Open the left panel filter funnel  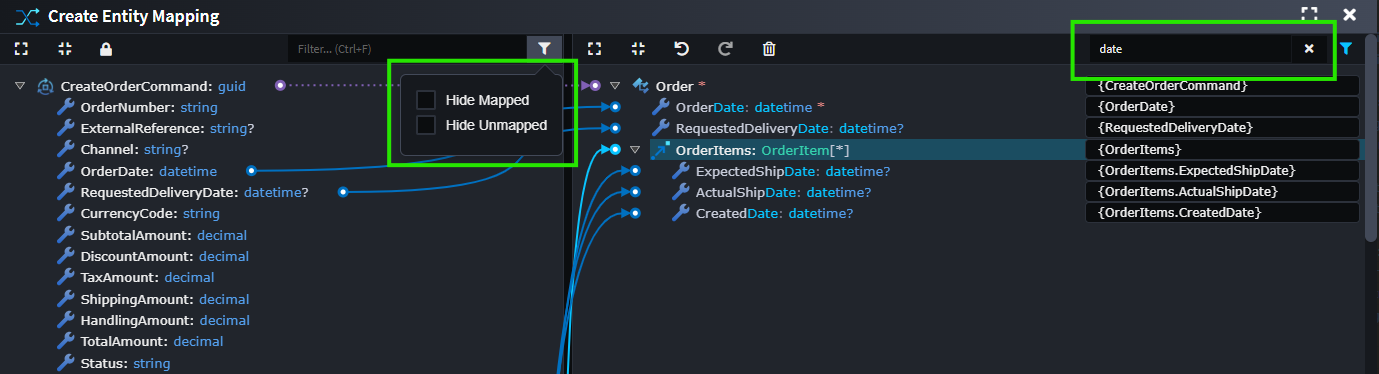pyautogui.click(x=544, y=48)
